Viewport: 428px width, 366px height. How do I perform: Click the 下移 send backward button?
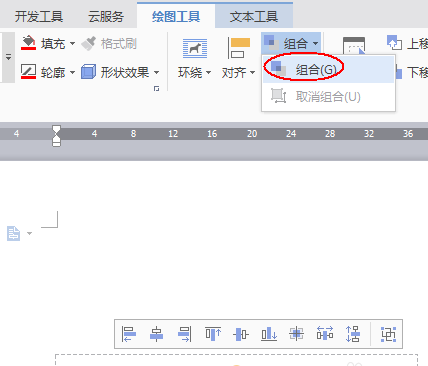tap(412, 72)
